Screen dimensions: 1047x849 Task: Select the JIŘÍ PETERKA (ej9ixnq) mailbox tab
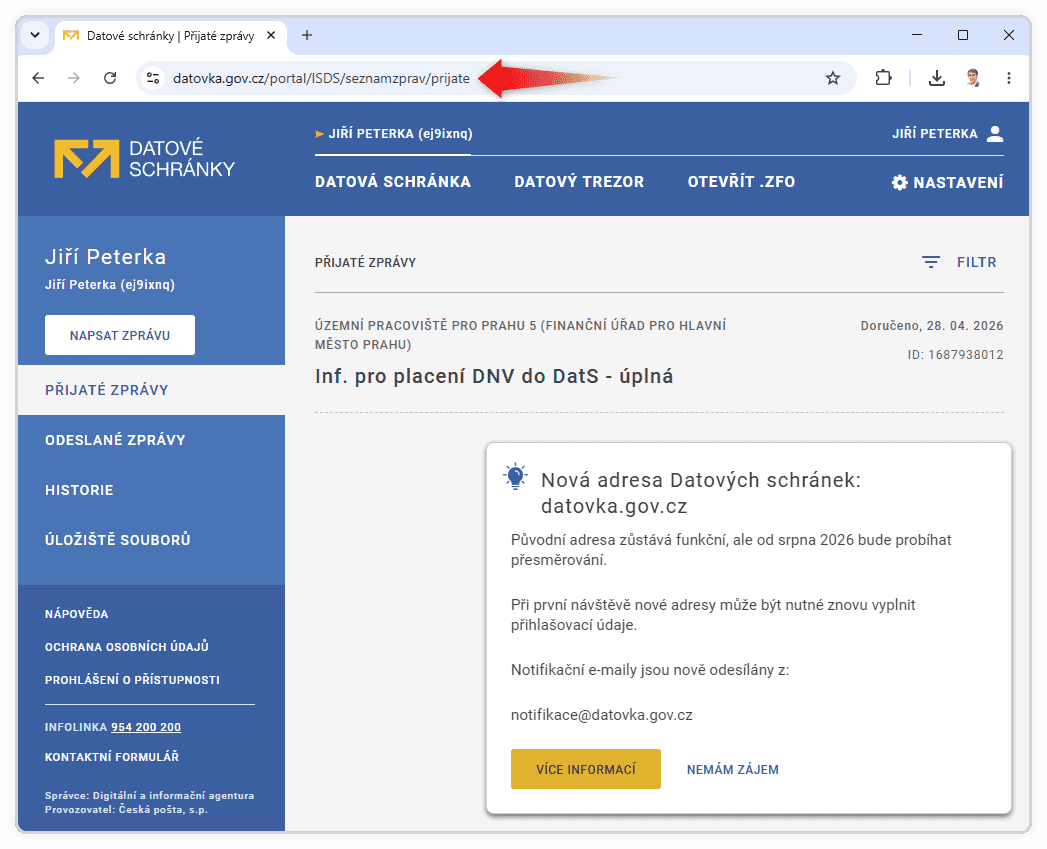pos(393,134)
